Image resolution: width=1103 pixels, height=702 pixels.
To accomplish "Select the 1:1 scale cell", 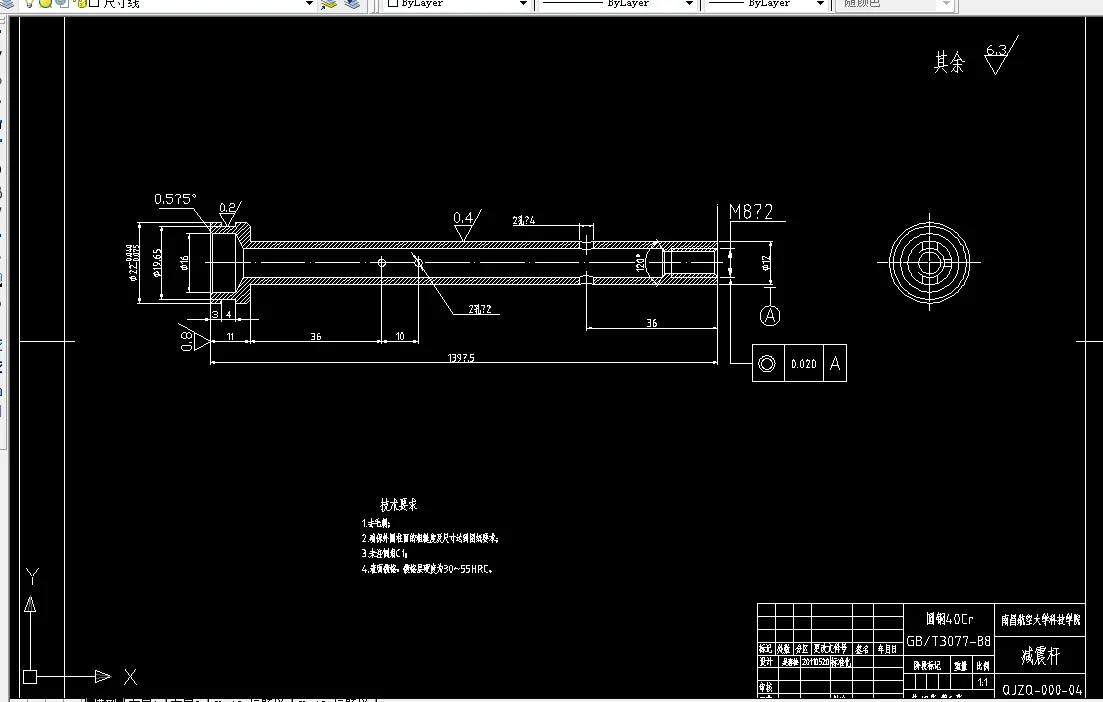I will (983, 682).
